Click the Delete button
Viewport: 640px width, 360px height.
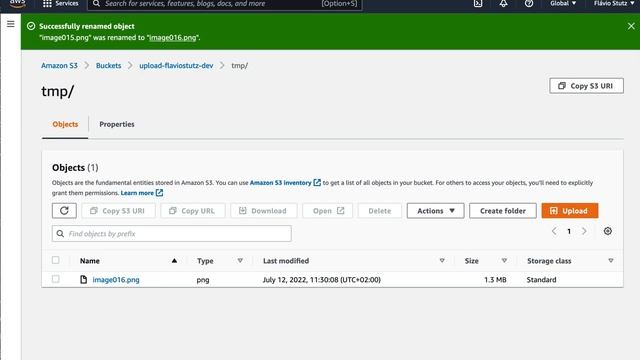tap(380, 211)
